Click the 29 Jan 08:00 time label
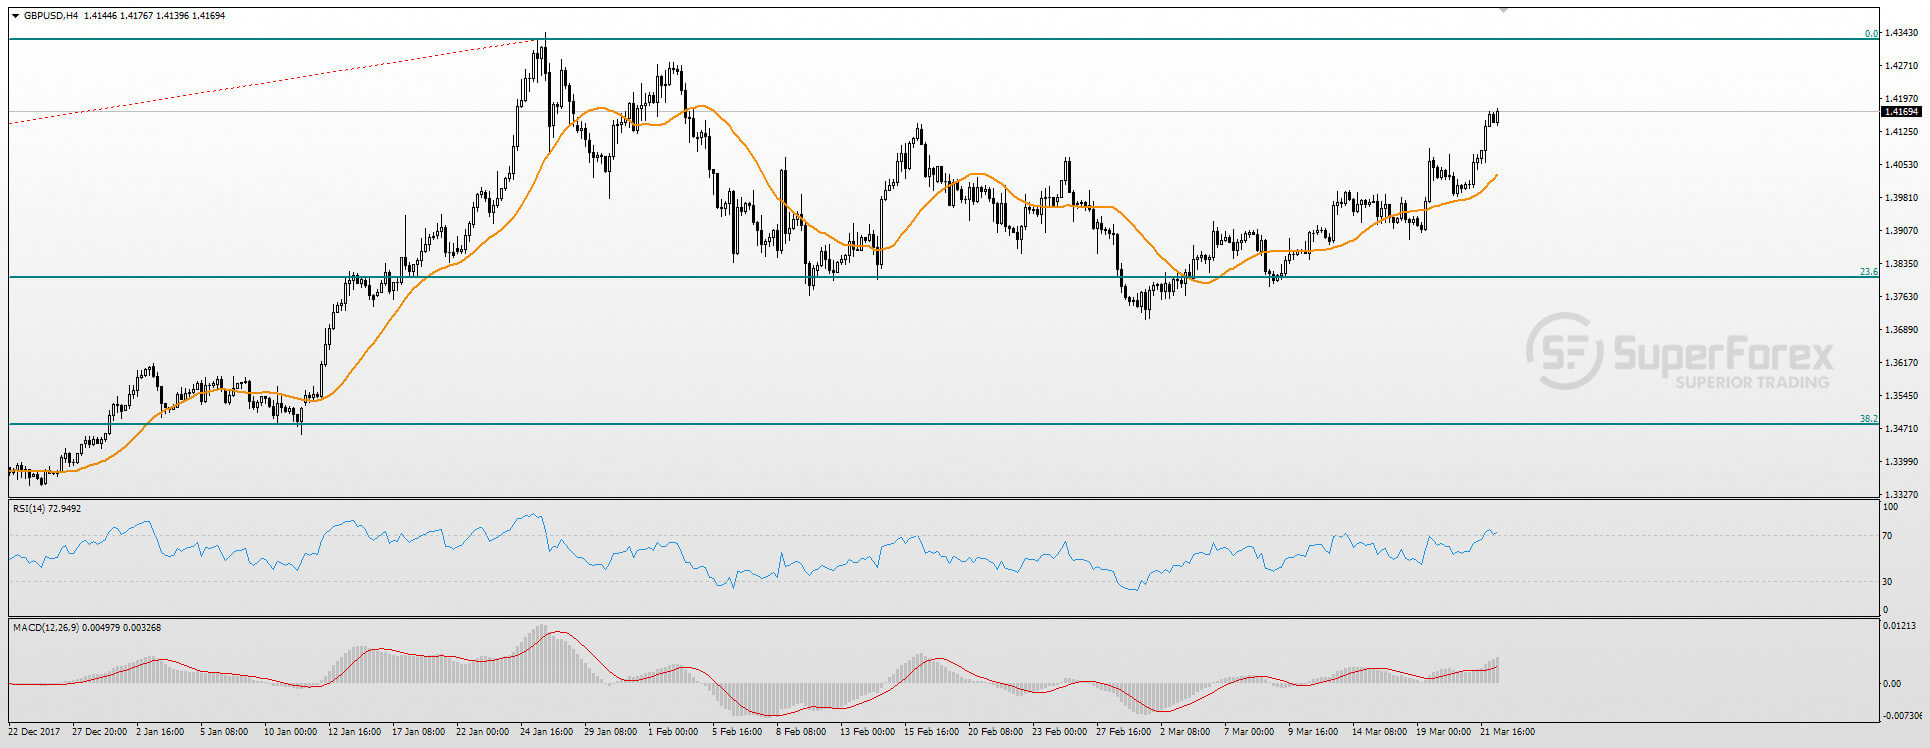This screenshot has width=1930, height=748. (610, 732)
